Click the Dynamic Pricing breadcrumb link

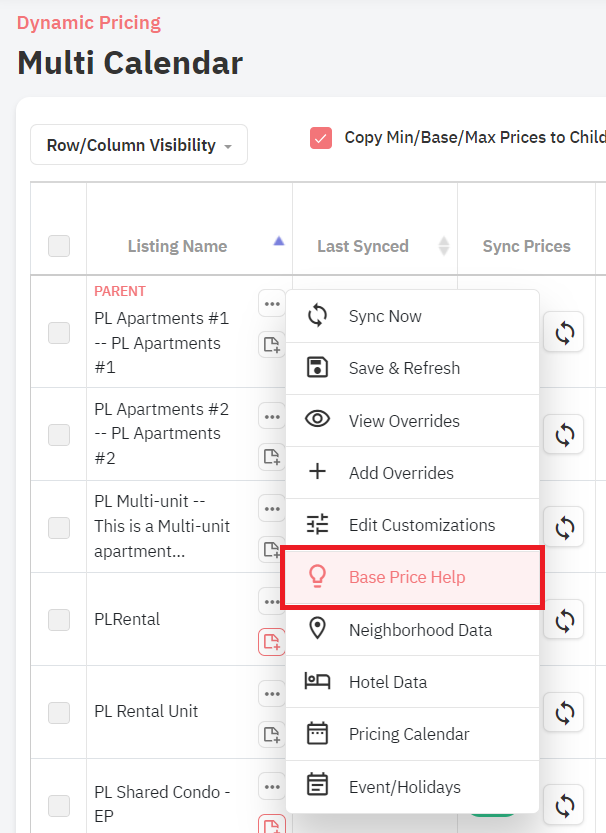(x=89, y=23)
